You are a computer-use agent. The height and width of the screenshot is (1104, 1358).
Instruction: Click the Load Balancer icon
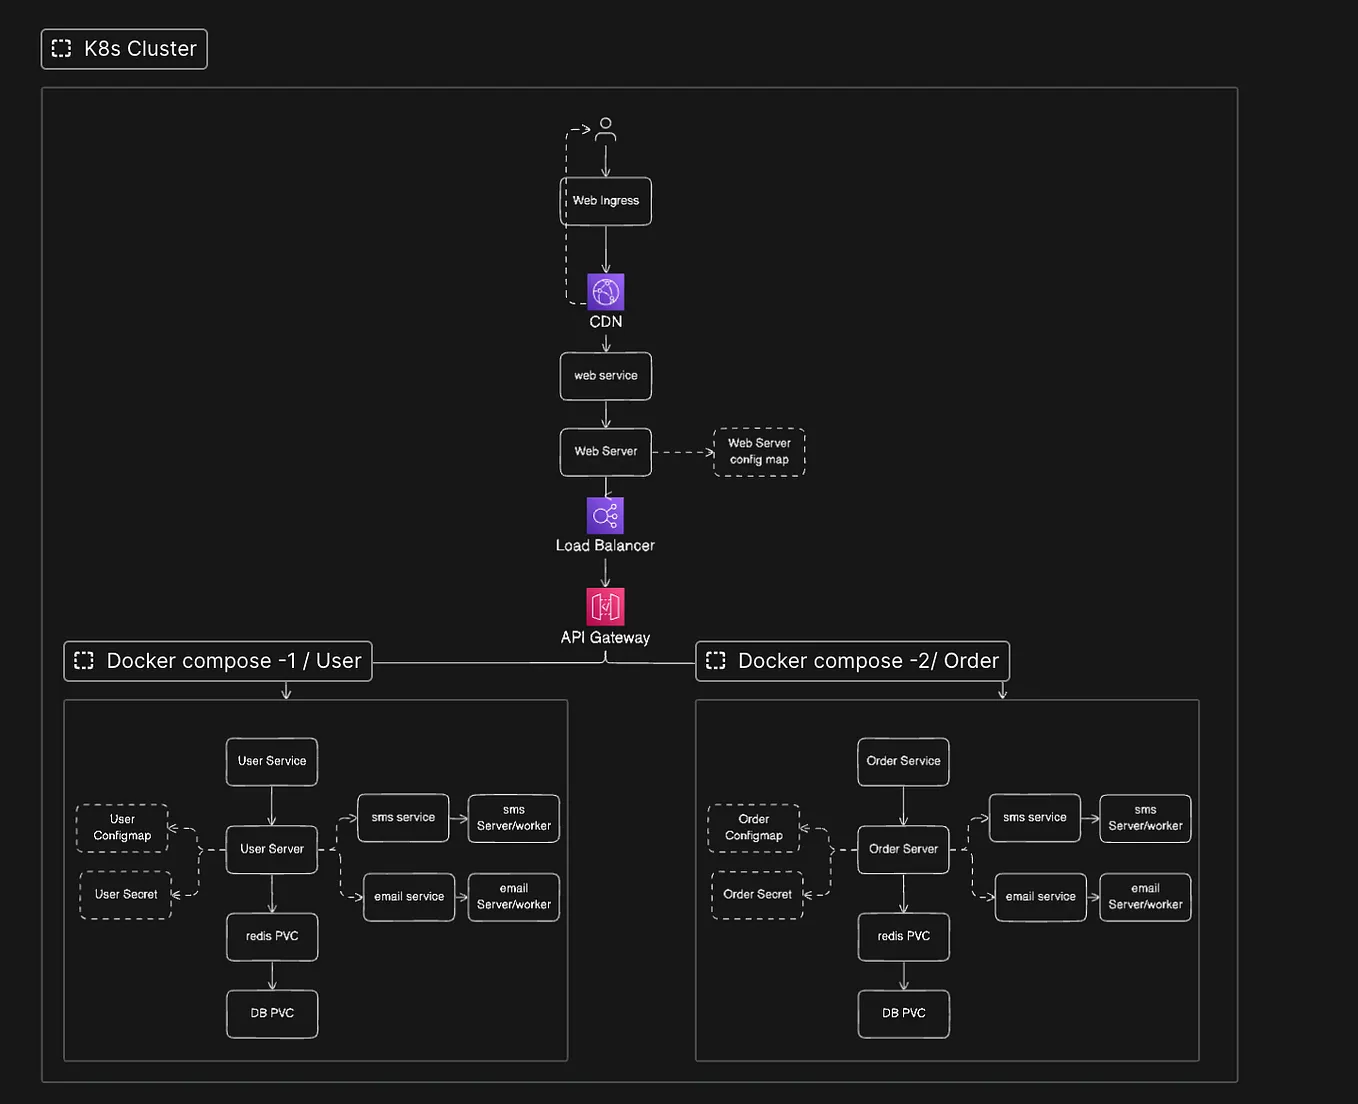pos(605,515)
